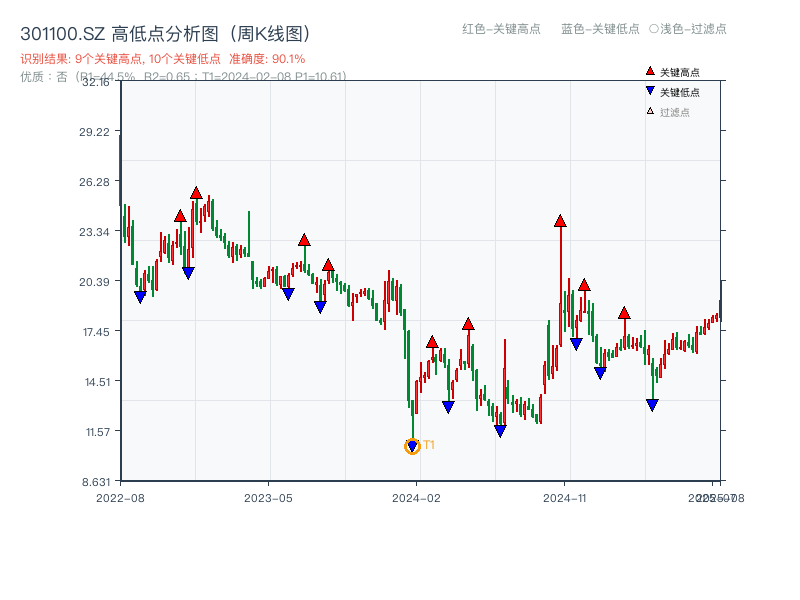Select the highest red triangle marker near 25.5

tap(196, 193)
